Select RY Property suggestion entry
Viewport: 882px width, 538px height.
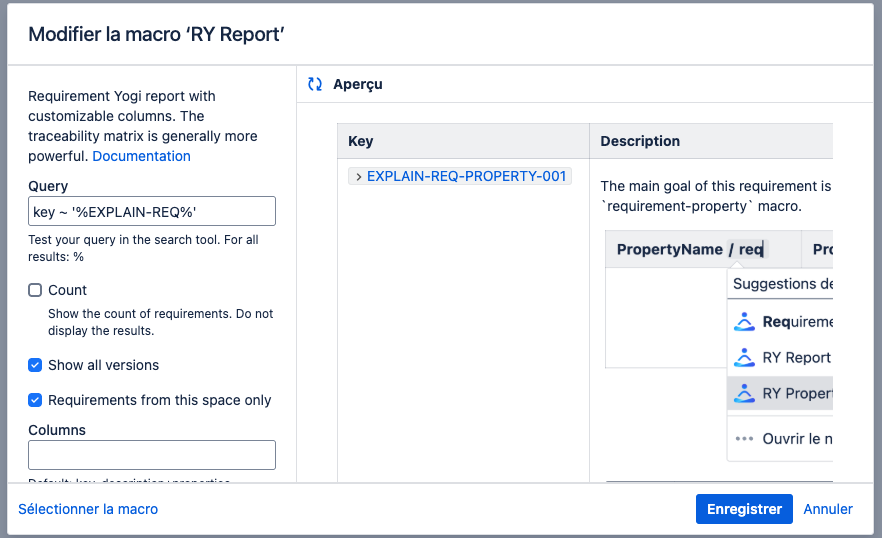(796, 393)
